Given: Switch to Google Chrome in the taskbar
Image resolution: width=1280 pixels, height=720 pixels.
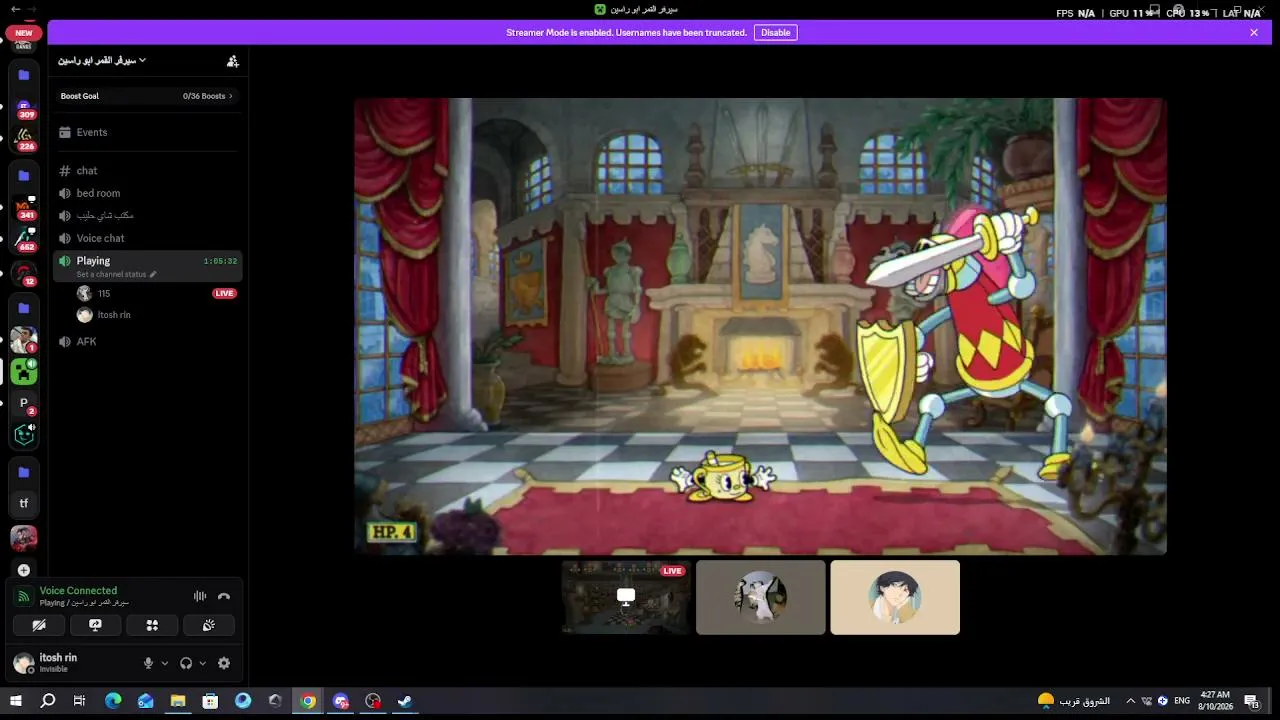Looking at the screenshot, I should coord(308,701).
